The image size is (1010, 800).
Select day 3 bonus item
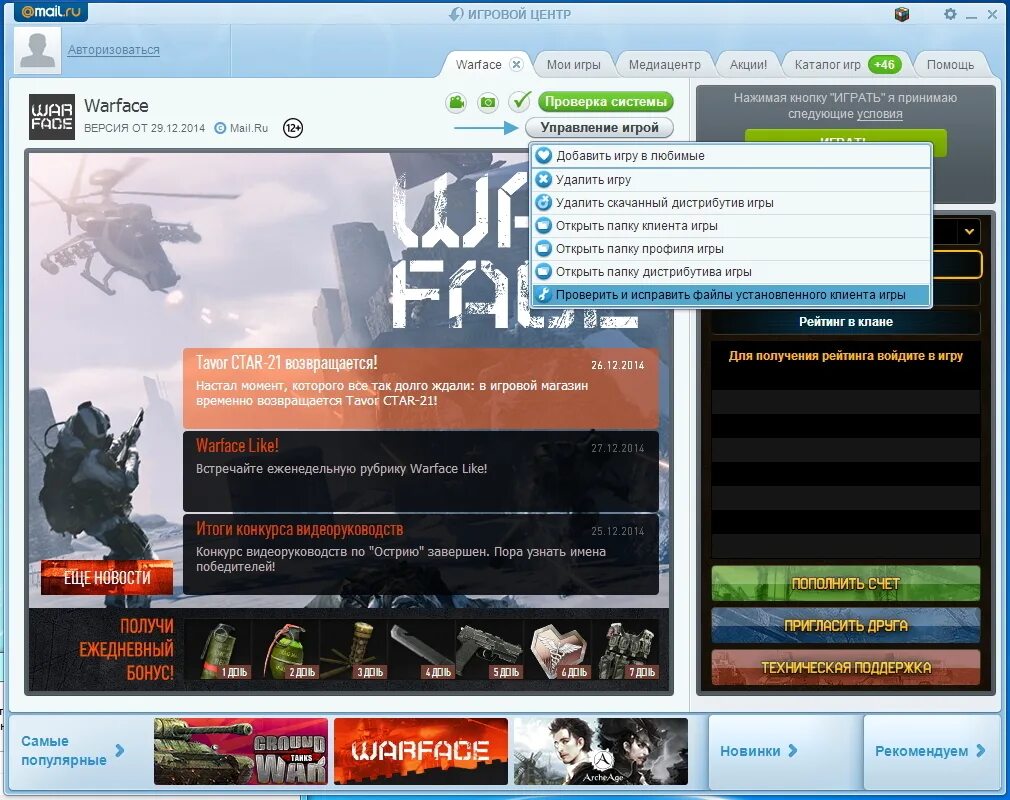click(x=354, y=649)
